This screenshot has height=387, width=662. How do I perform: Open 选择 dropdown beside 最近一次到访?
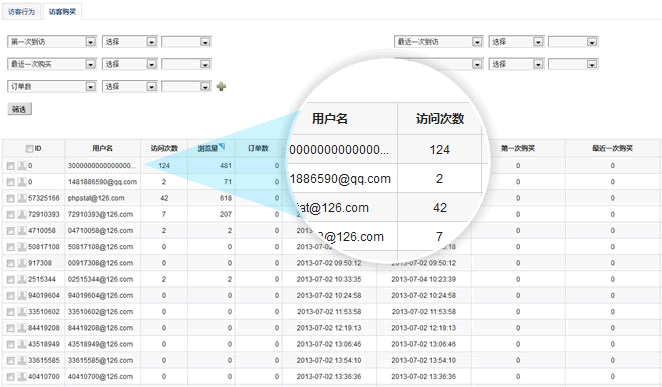(x=516, y=42)
